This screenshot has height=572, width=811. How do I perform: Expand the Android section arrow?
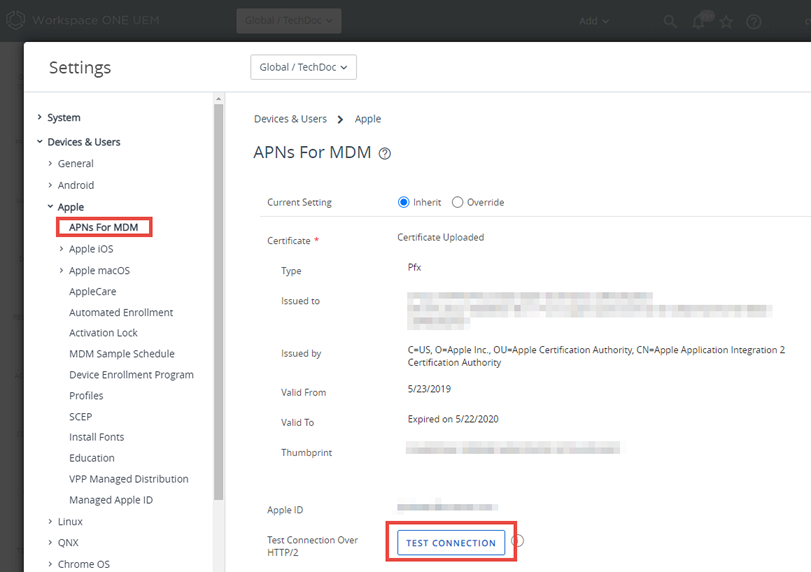tap(50, 185)
